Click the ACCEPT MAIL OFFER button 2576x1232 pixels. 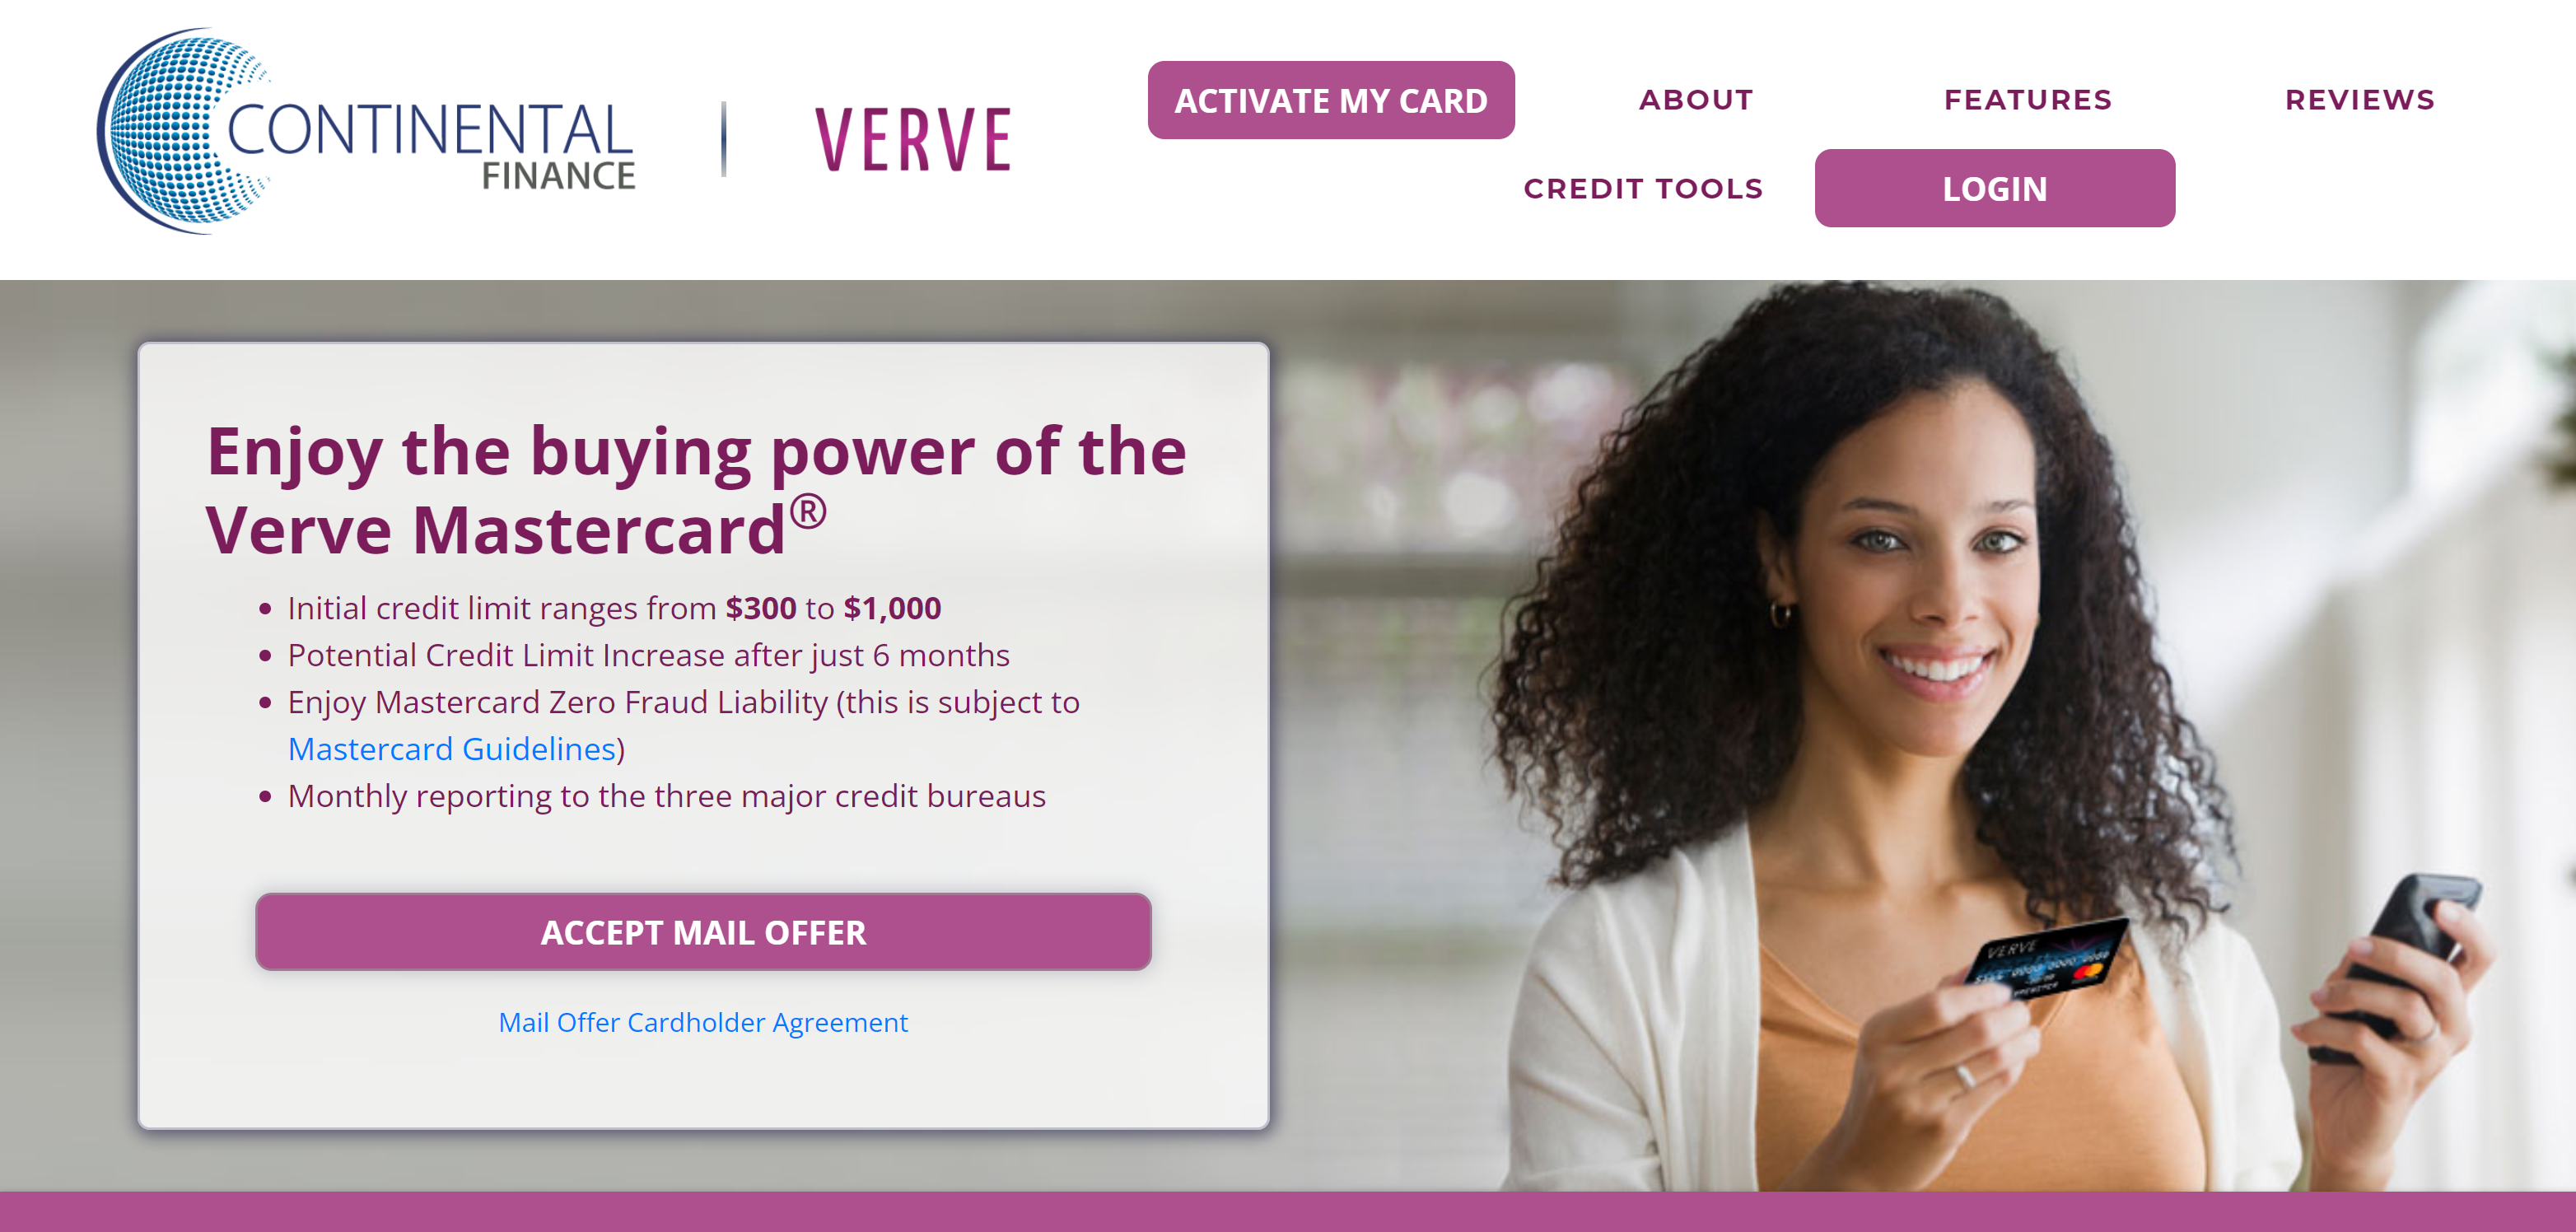point(703,931)
